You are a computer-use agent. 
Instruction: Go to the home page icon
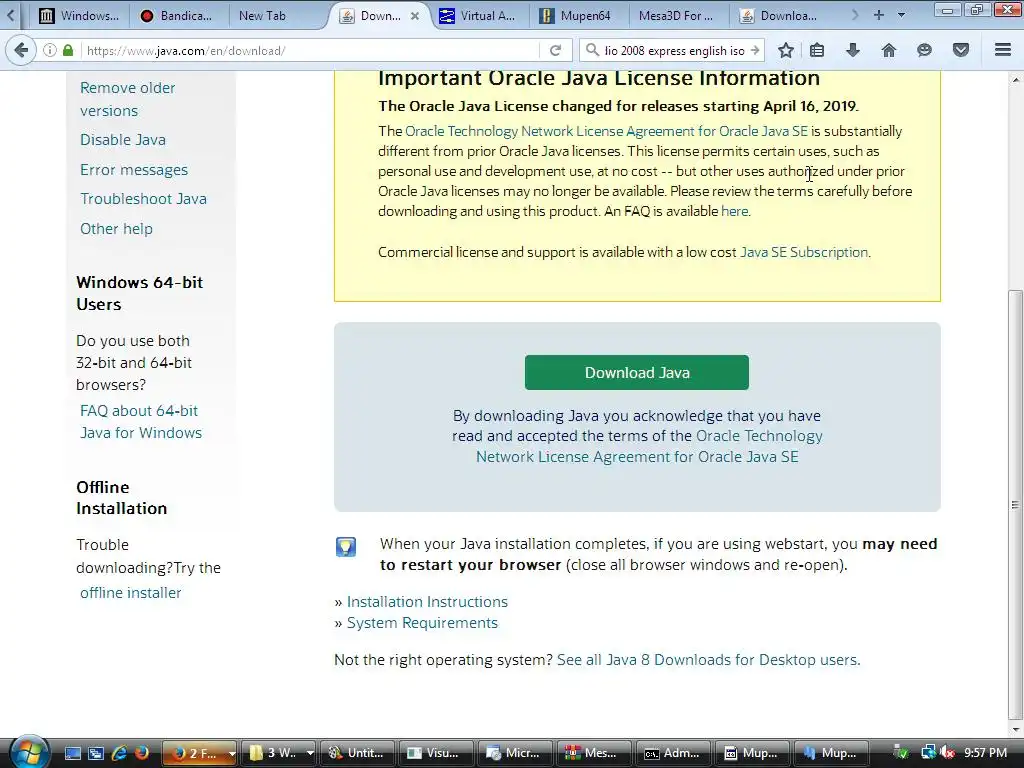[889, 50]
